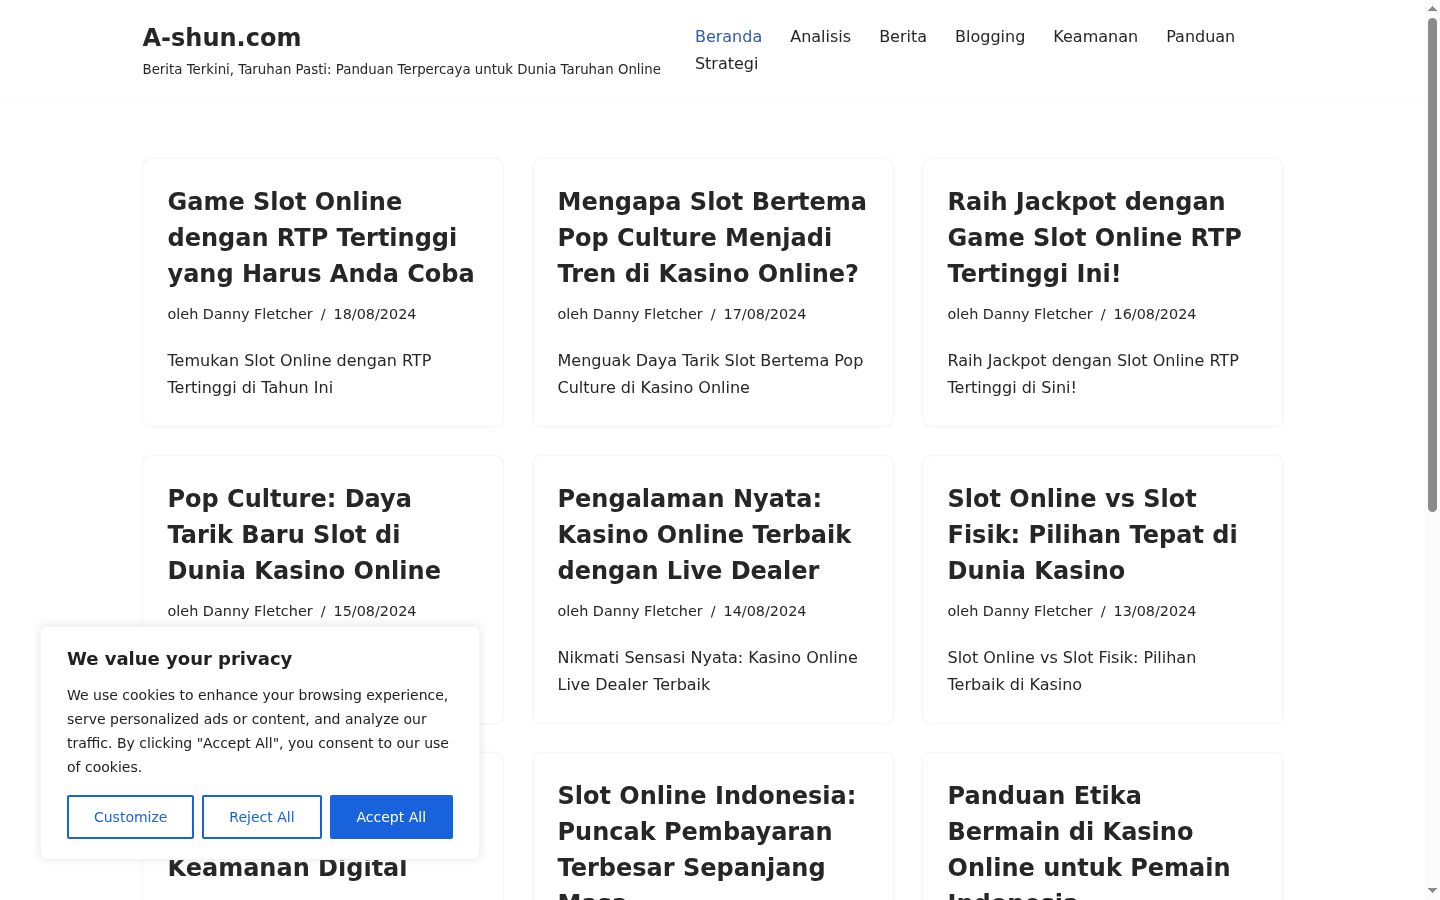Click the date 18/08/2024

tap(375, 314)
